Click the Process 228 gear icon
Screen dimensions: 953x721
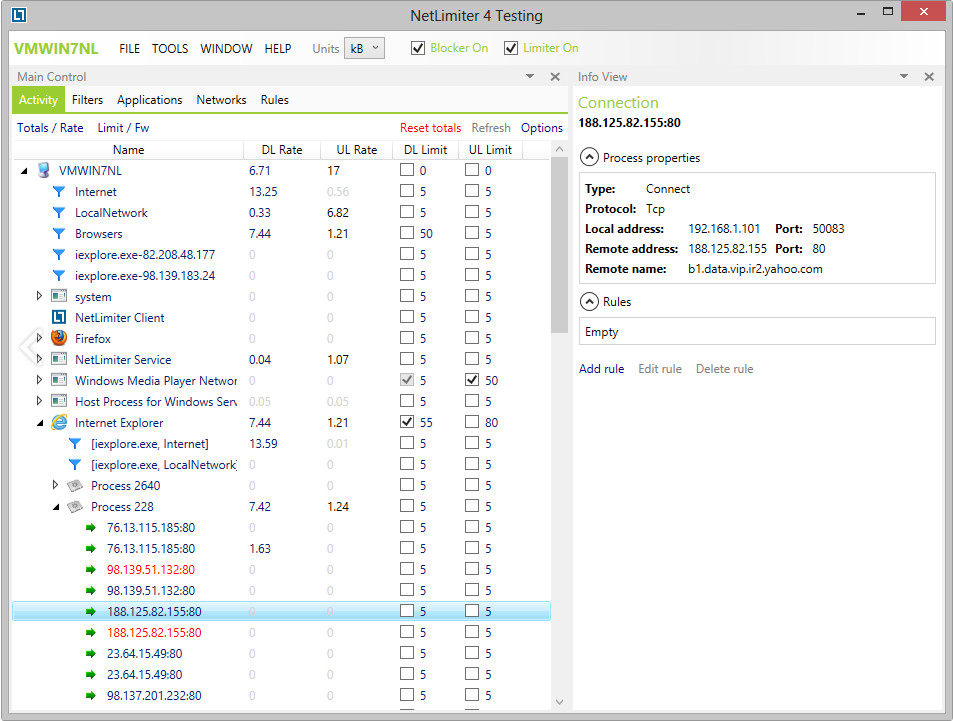pos(75,506)
